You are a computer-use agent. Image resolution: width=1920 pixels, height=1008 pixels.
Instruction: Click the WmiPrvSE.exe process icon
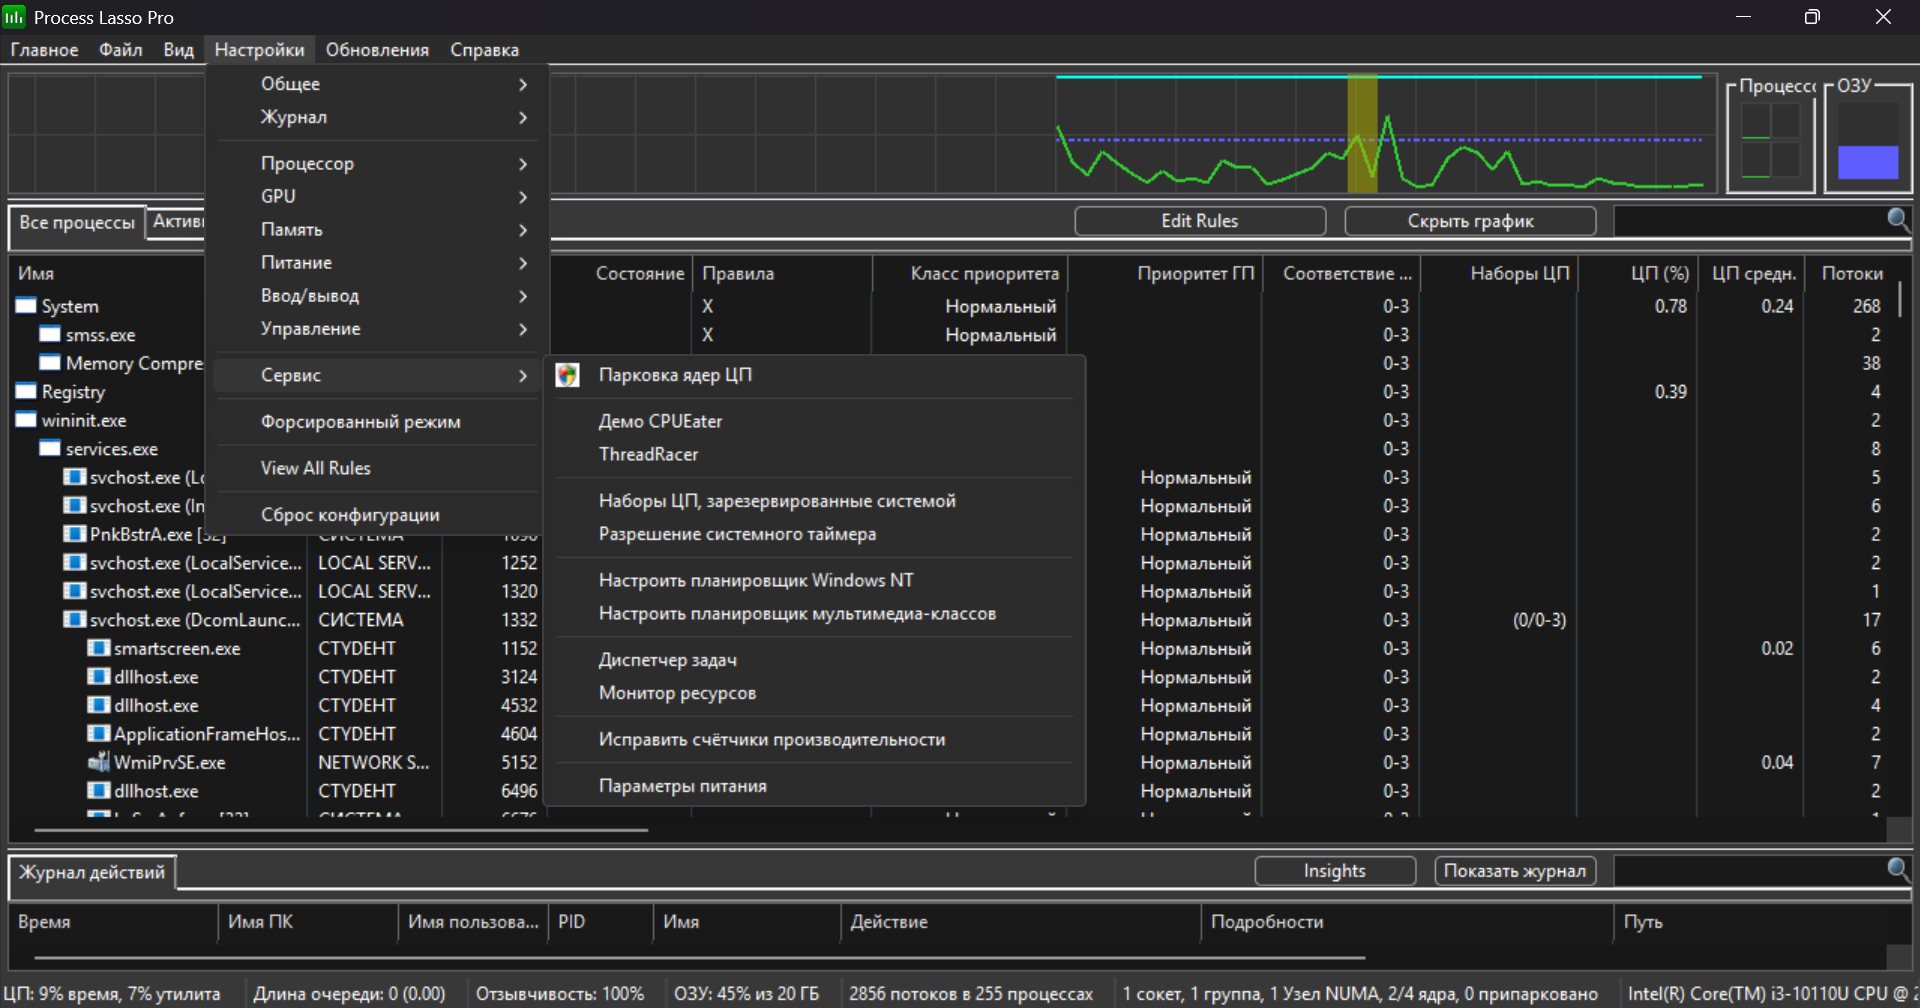[98, 762]
